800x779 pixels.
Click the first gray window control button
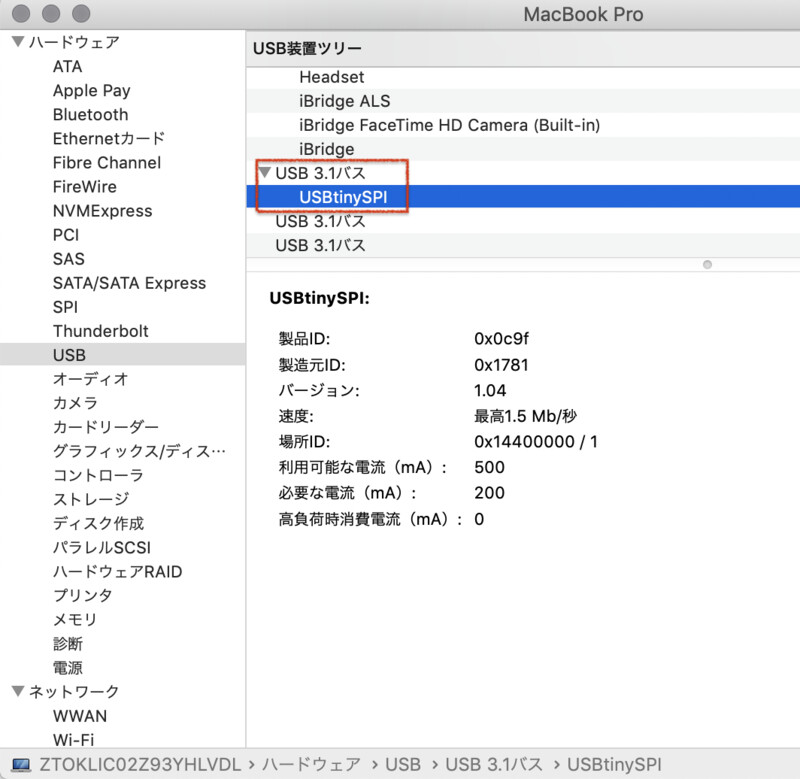(x=20, y=13)
